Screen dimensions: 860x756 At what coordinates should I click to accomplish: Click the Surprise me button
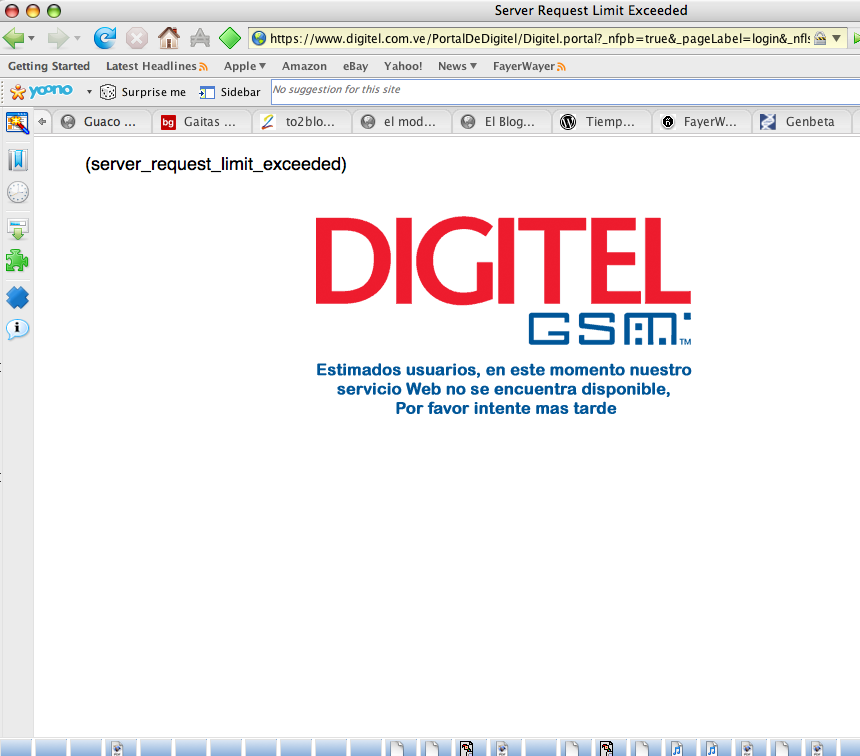click(143, 92)
